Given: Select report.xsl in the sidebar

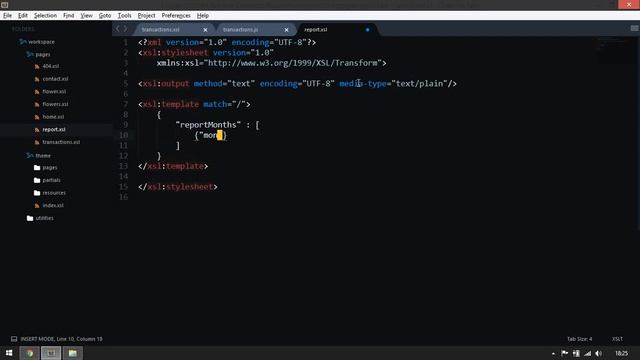Looking at the screenshot, I should (54, 129).
